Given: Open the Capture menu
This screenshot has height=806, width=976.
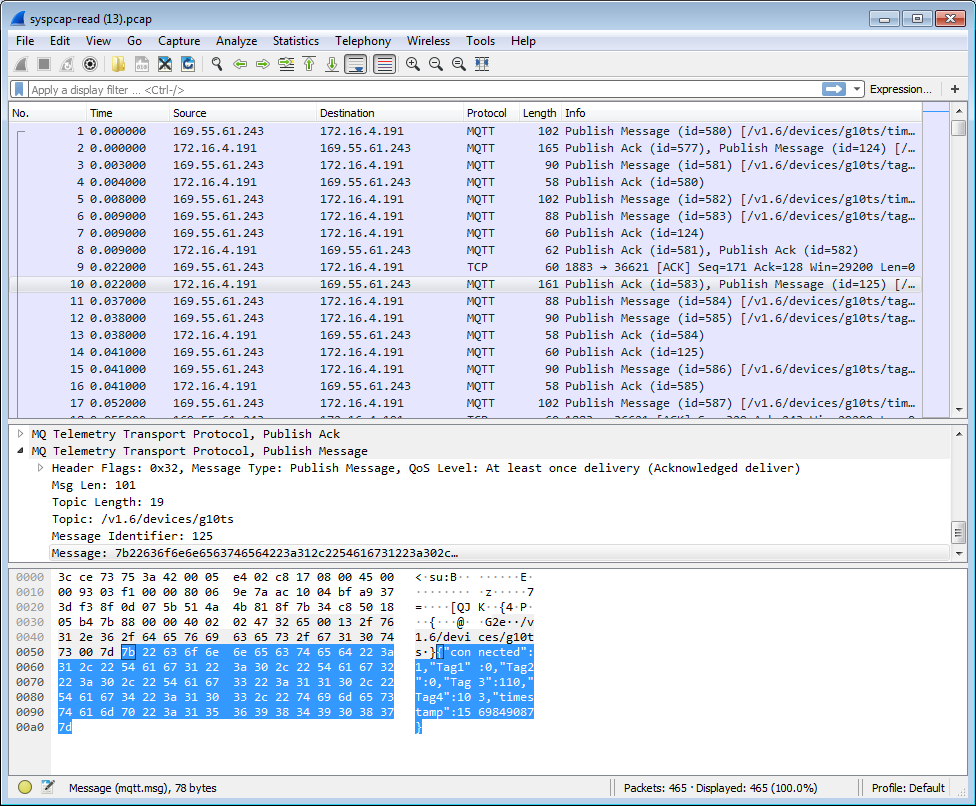Looking at the screenshot, I should pos(179,41).
